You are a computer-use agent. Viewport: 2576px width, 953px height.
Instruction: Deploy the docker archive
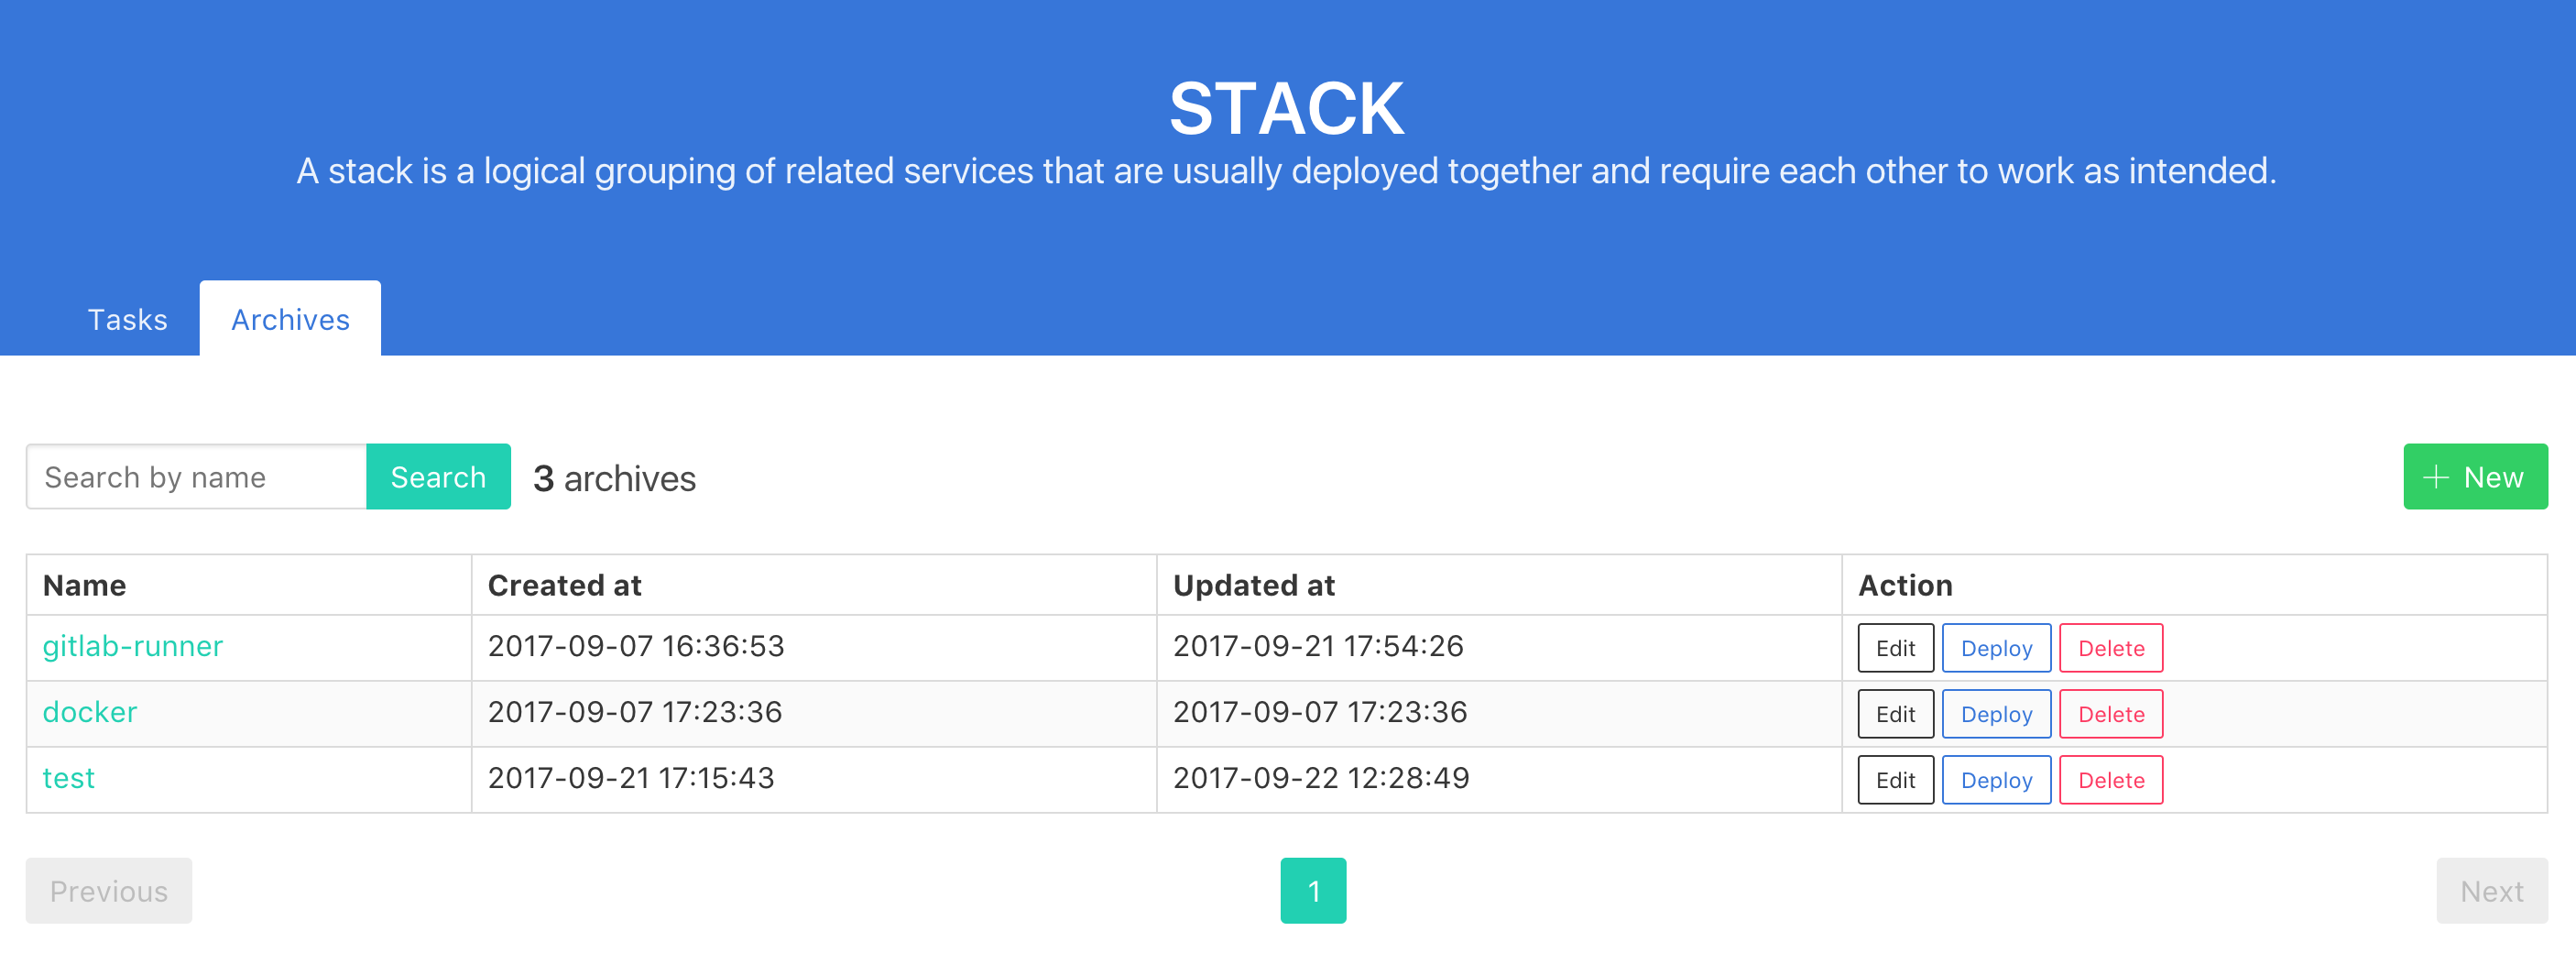coord(1996,714)
